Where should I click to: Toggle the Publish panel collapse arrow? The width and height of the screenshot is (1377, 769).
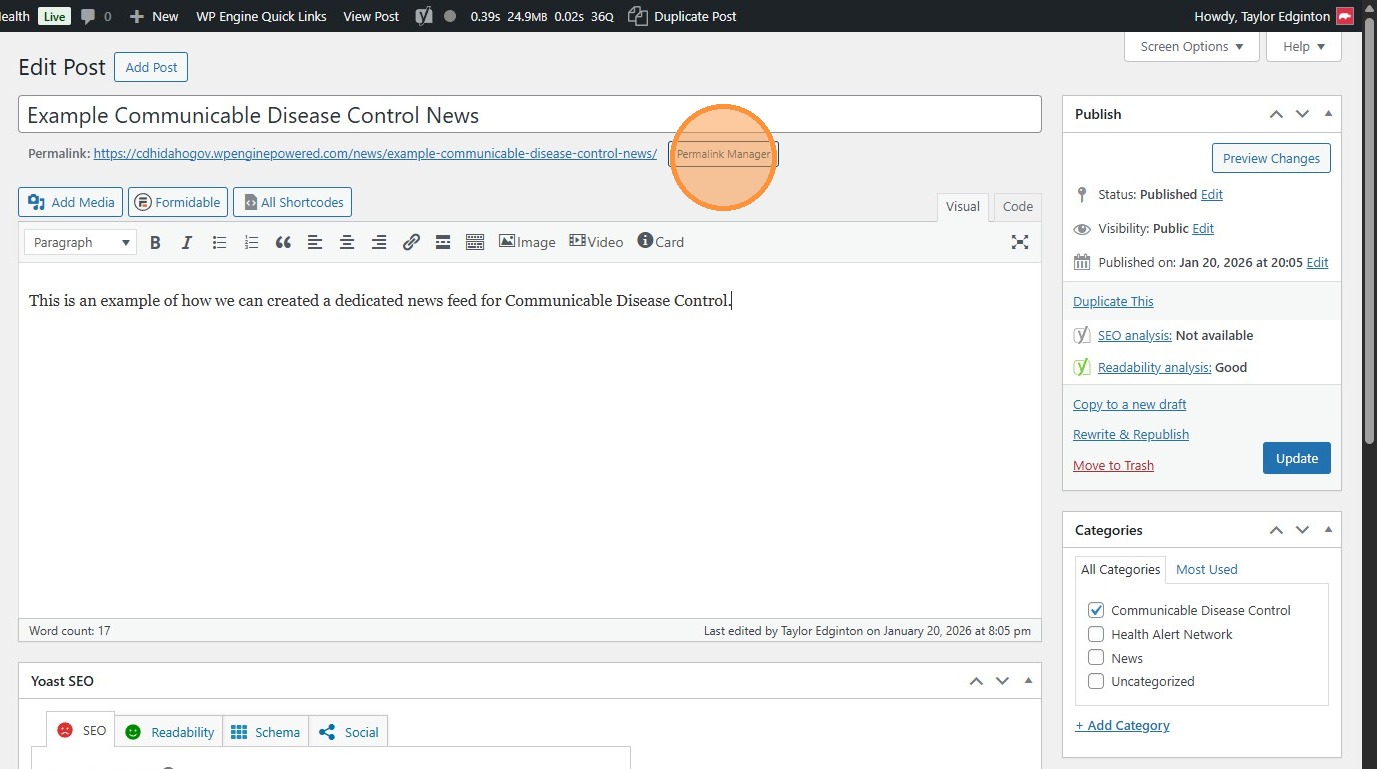click(1328, 114)
